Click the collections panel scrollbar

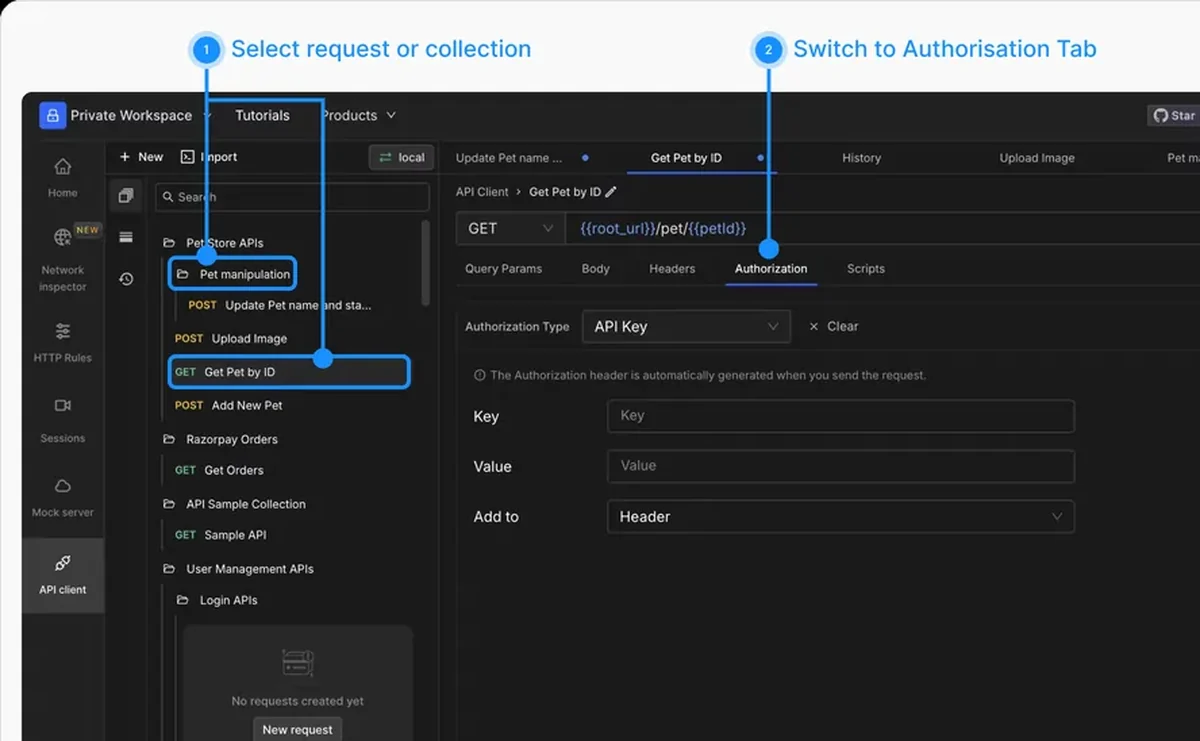(x=426, y=262)
